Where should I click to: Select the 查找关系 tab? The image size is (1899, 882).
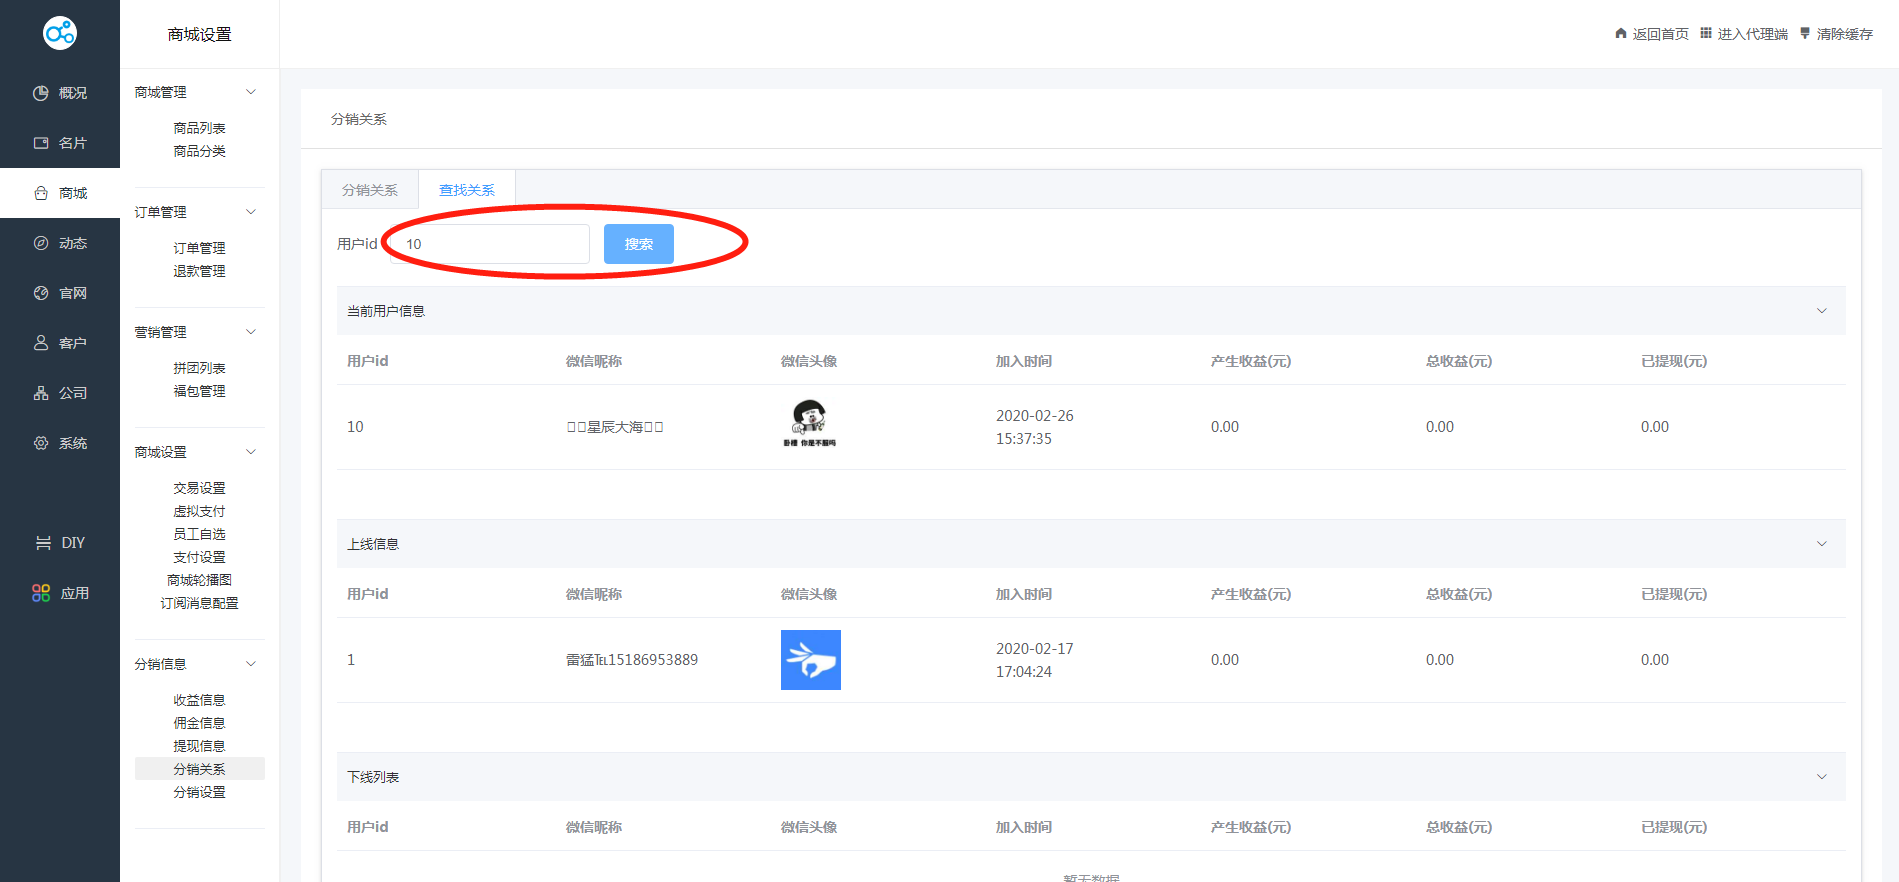(467, 190)
